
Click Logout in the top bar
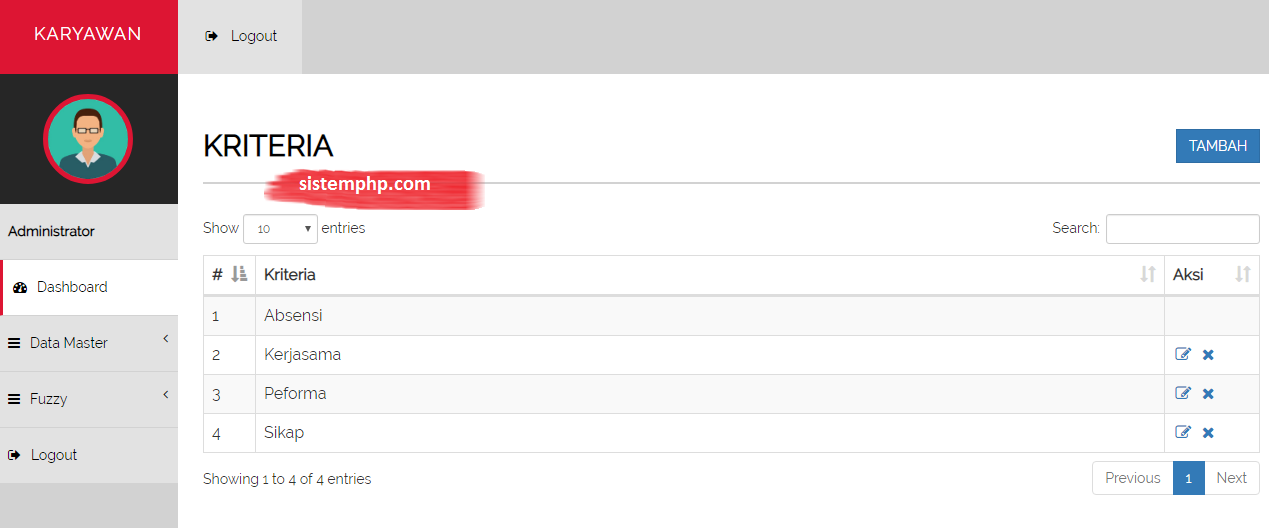point(241,36)
